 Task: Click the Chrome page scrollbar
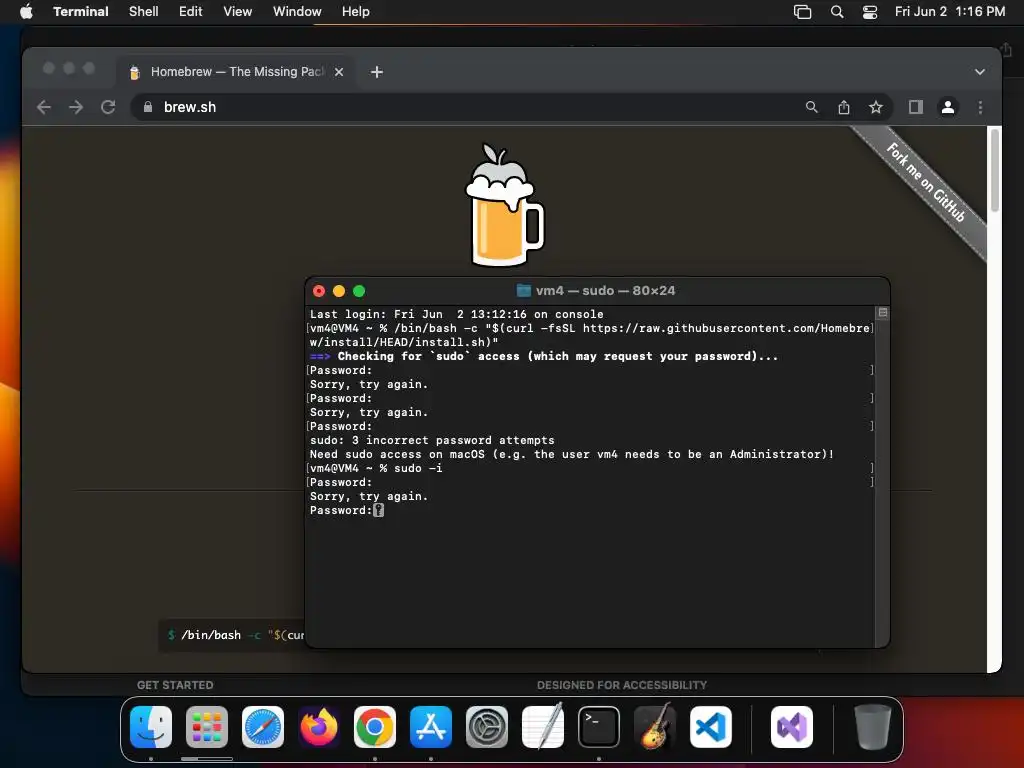pyautogui.click(x=994, y=171)
